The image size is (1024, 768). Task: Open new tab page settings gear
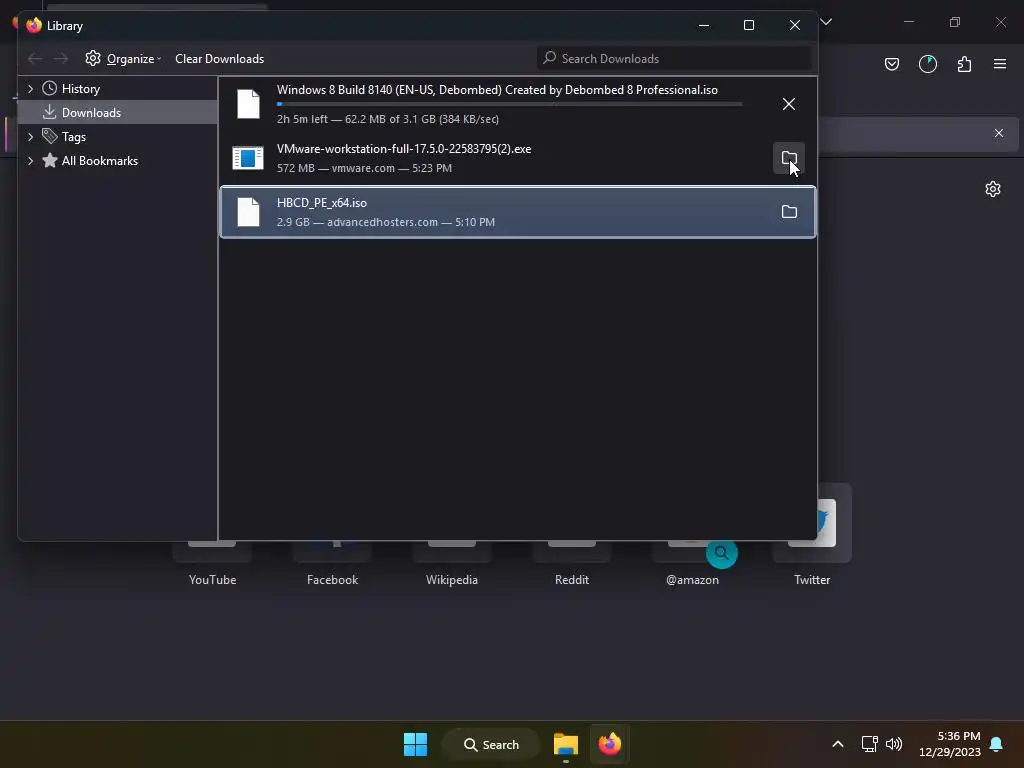[x=993, y=189]
